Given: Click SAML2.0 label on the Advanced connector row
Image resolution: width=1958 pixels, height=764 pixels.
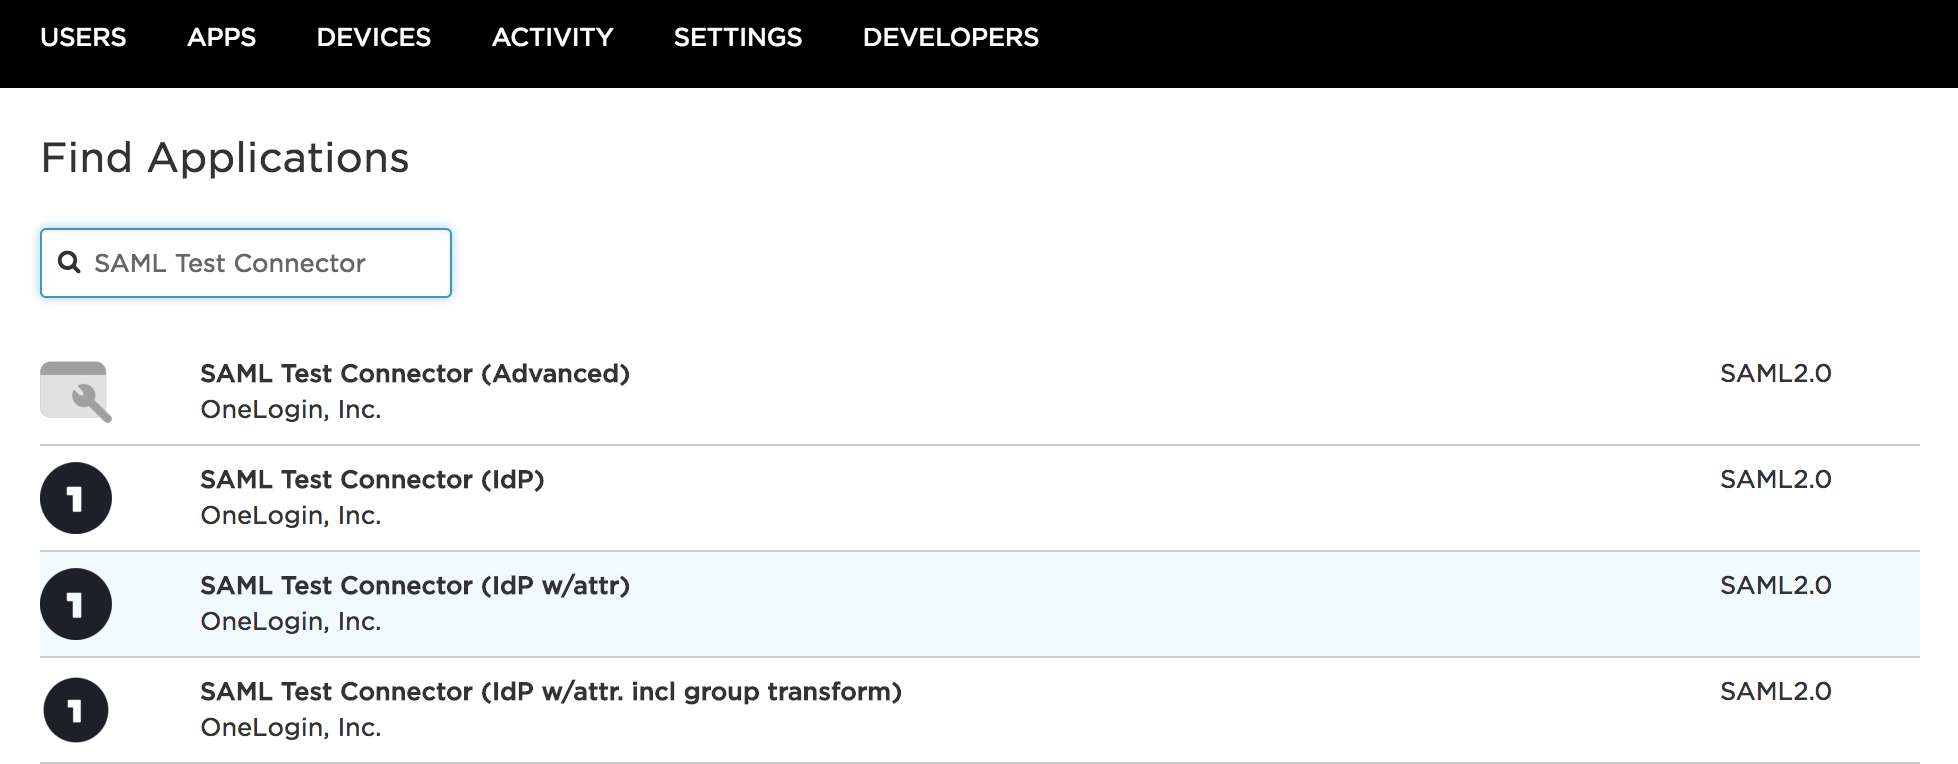Looking at the screenshot, I should pyautogui.click(x=1775, y=373).
